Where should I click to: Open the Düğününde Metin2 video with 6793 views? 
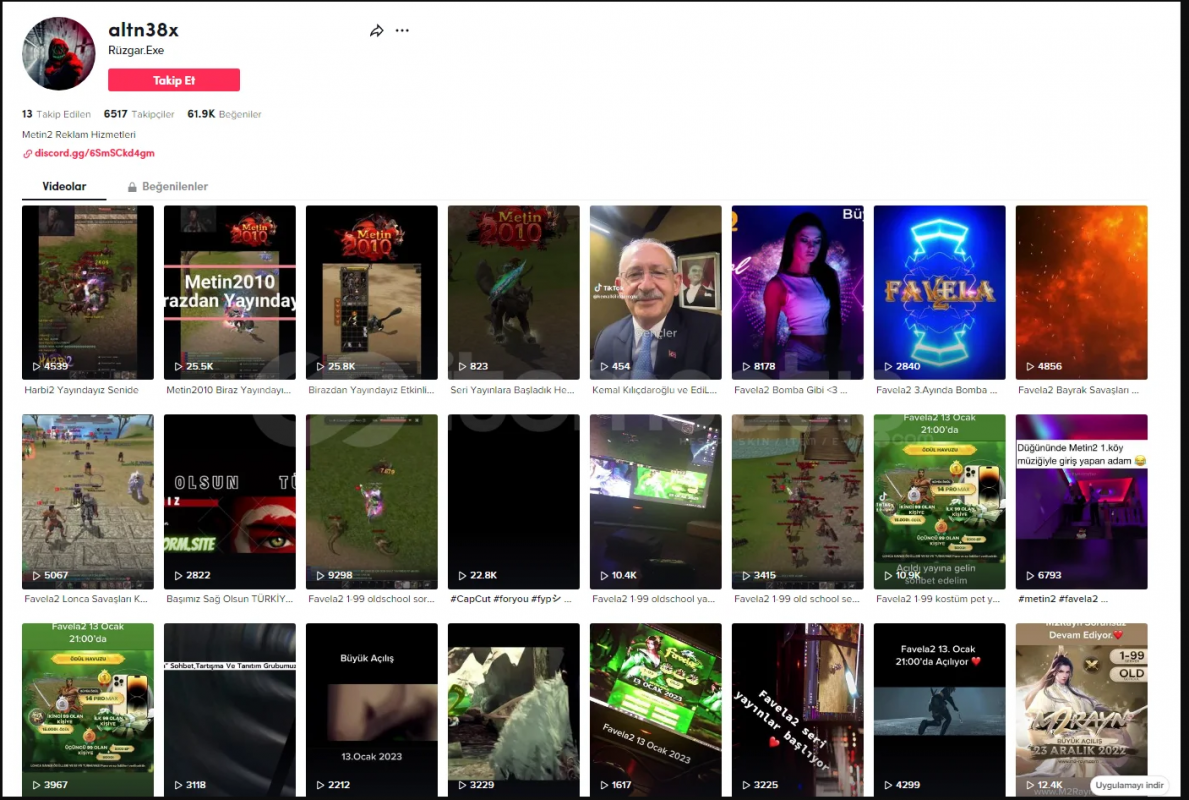click(1081, 501)
